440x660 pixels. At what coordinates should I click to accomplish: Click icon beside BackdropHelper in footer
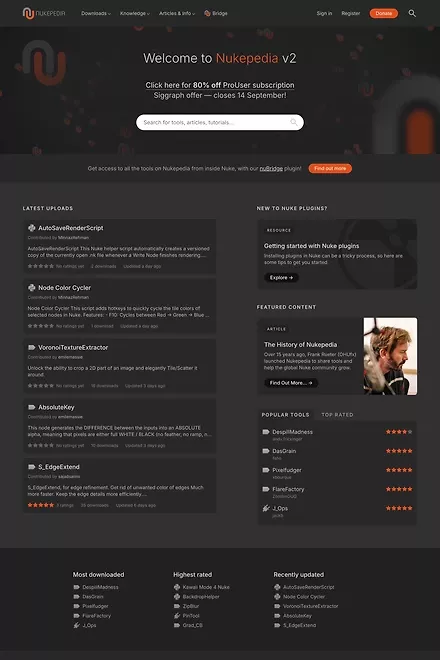click(x=177, y=597)
